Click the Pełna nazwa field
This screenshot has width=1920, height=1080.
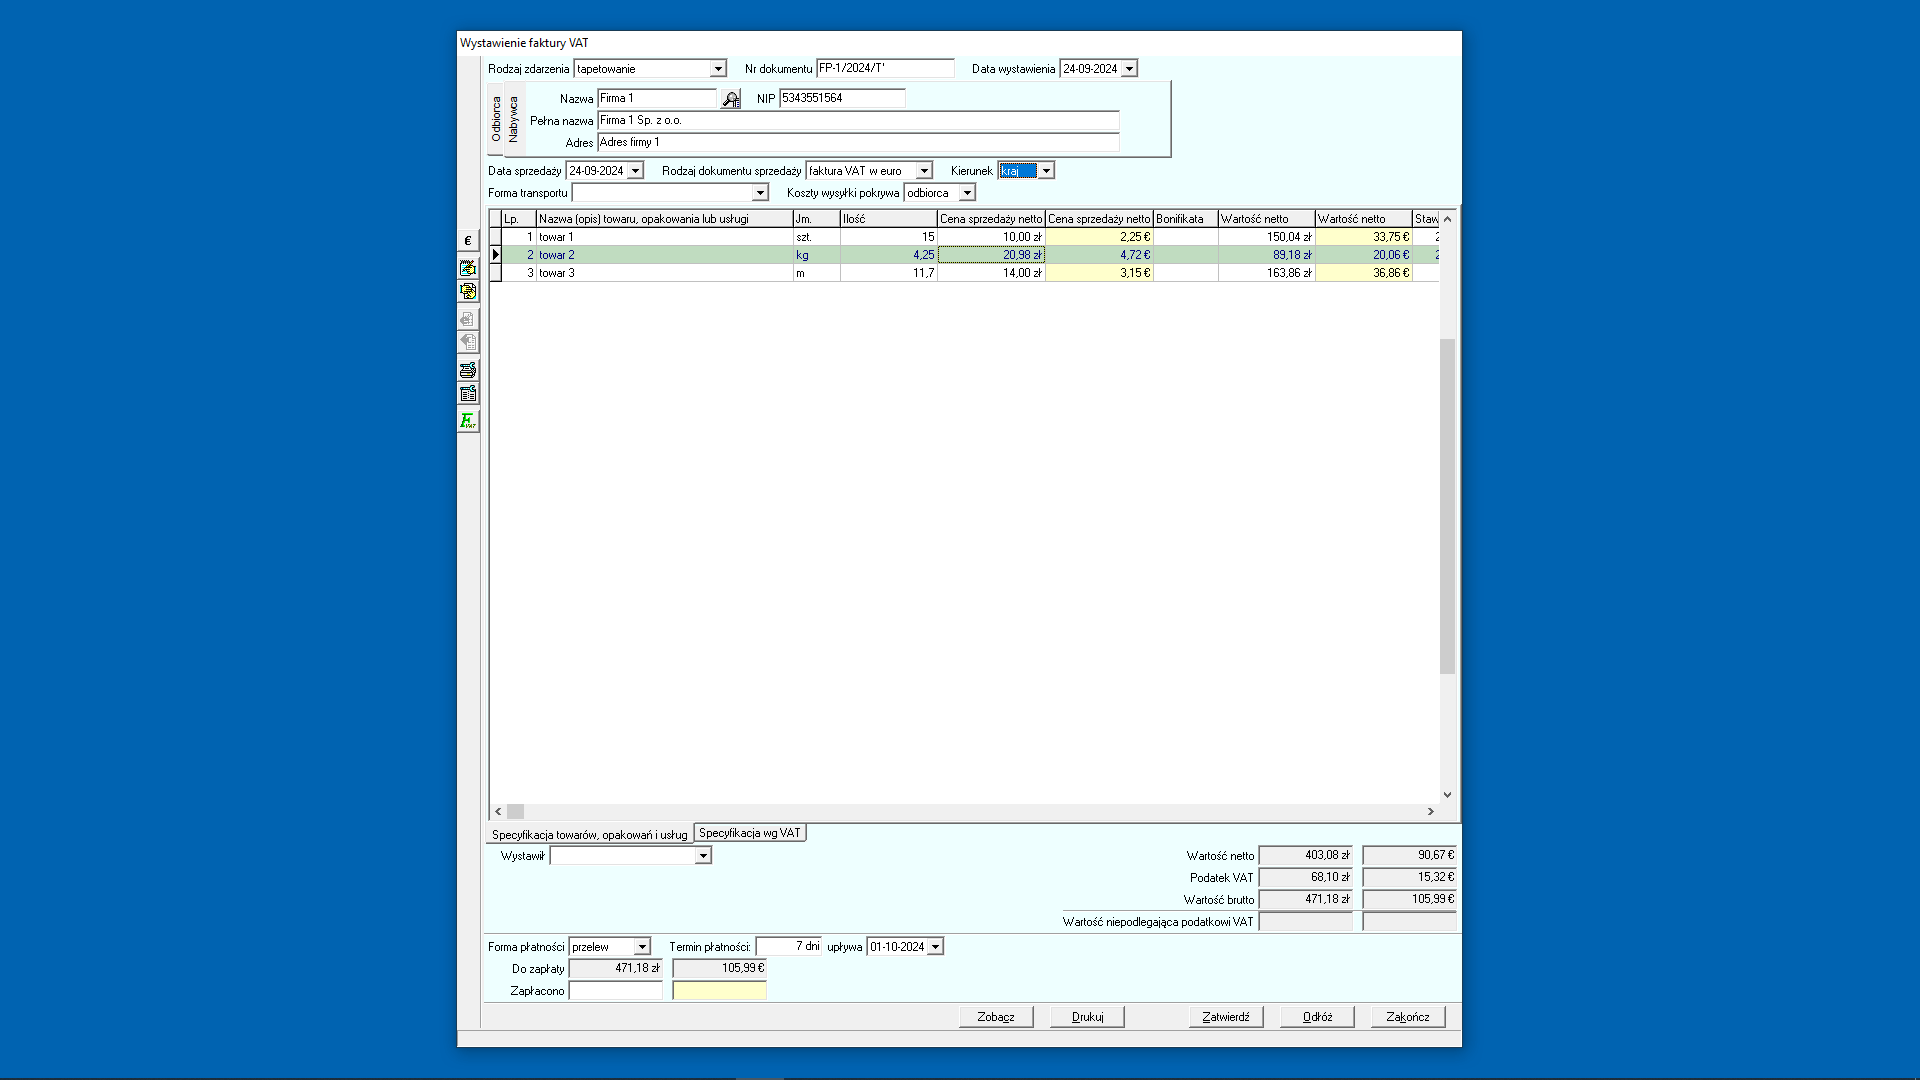point(858,120)
